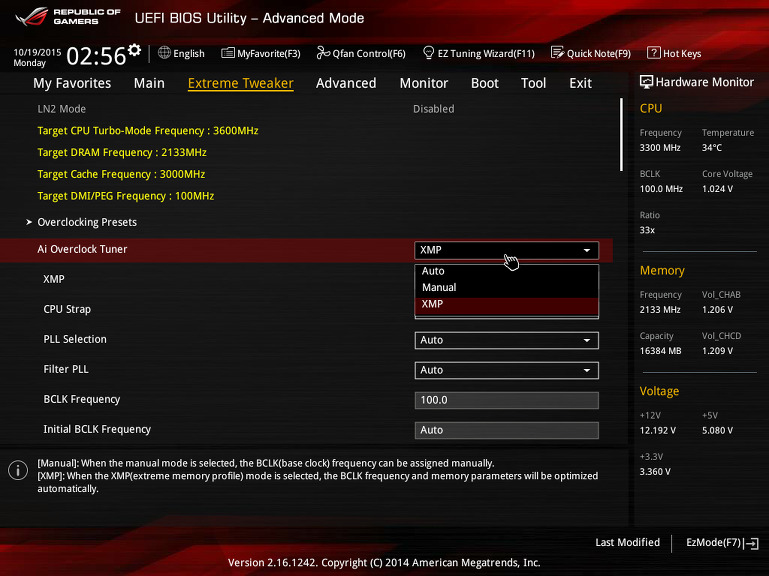The image size is (769, 576).
Task: Click the BCLK Frequency label
Action: point(81,399)
